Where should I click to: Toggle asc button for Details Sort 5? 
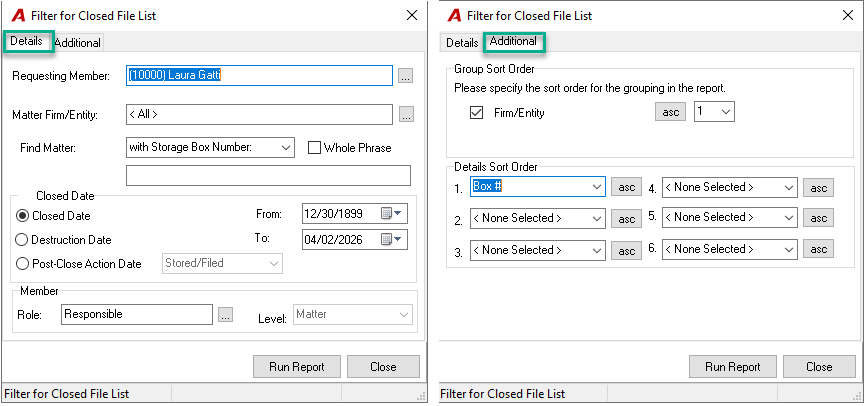coord(818,217)
